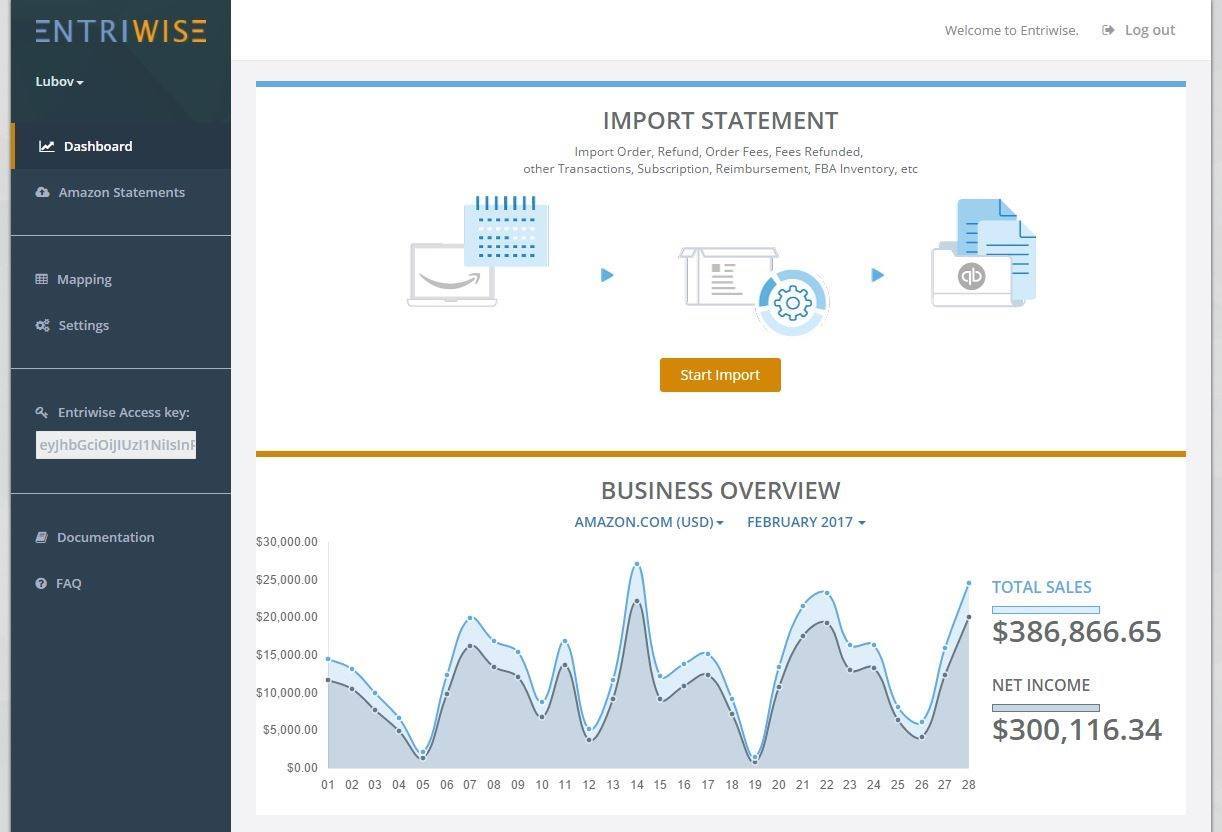The width and height of the screenshot is (1222, 832).
Task: Click the net income data point for day 22
Action: click(x=826, y=622)
